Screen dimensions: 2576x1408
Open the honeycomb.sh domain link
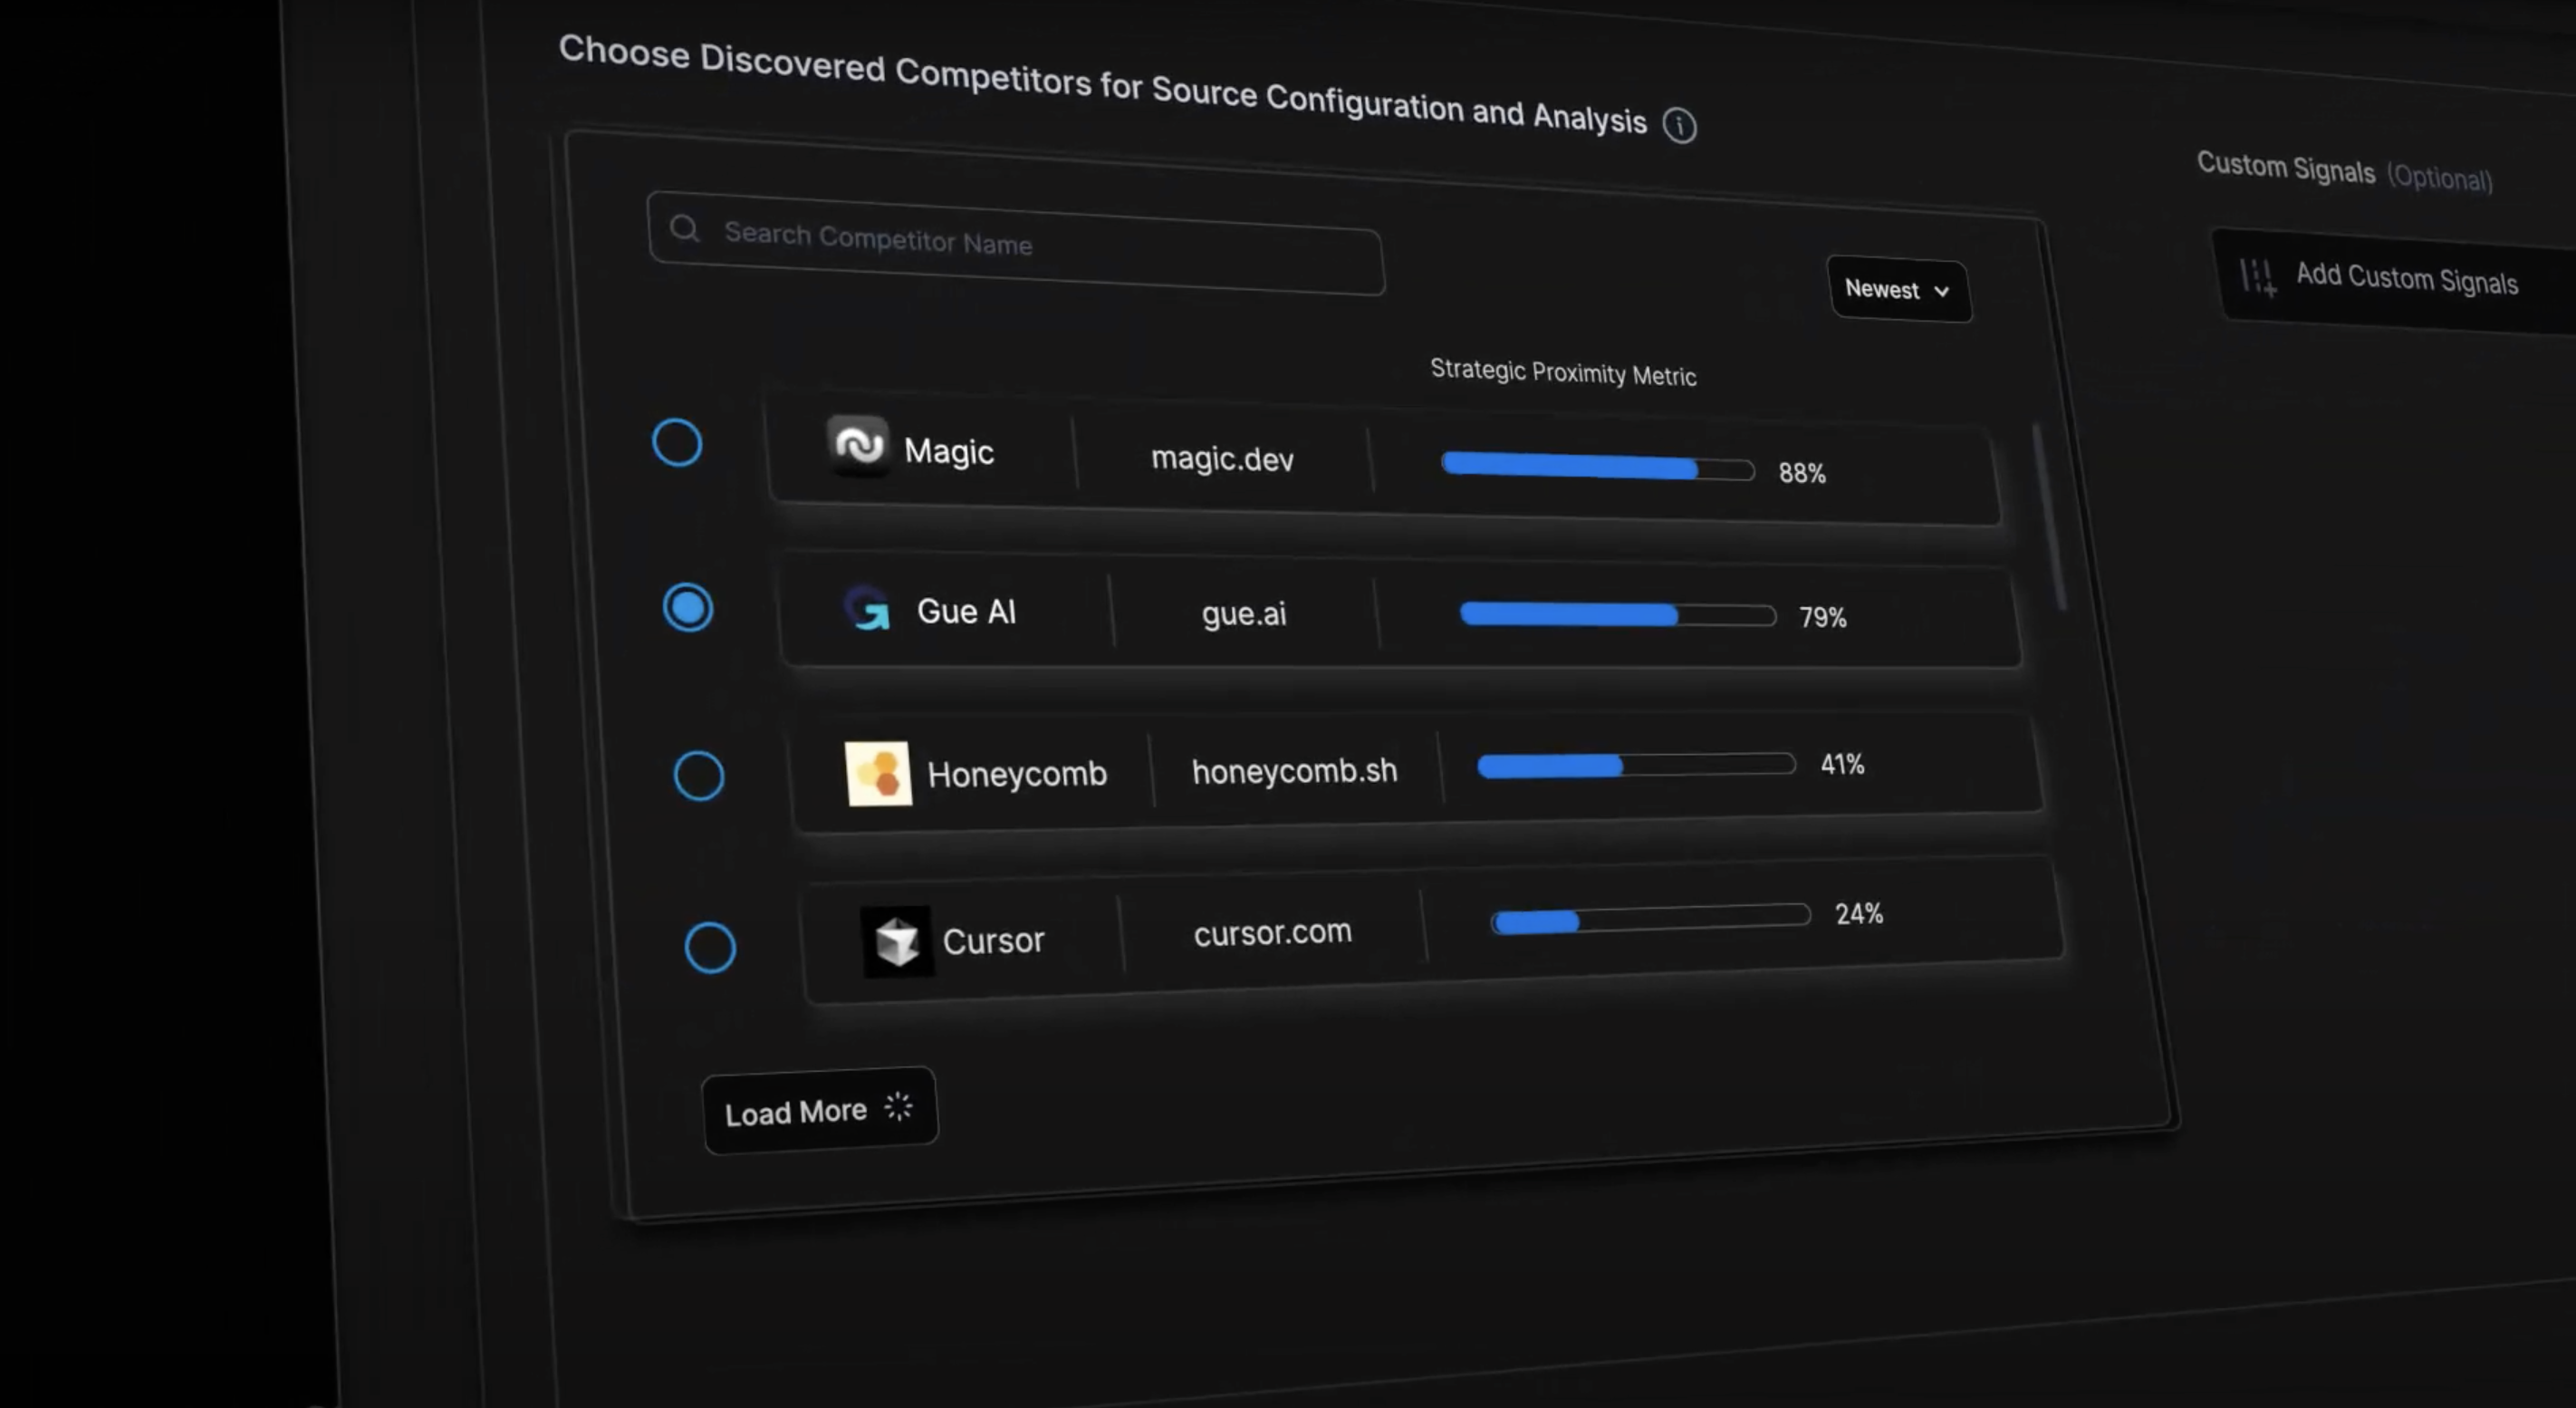click(1294, 771)
